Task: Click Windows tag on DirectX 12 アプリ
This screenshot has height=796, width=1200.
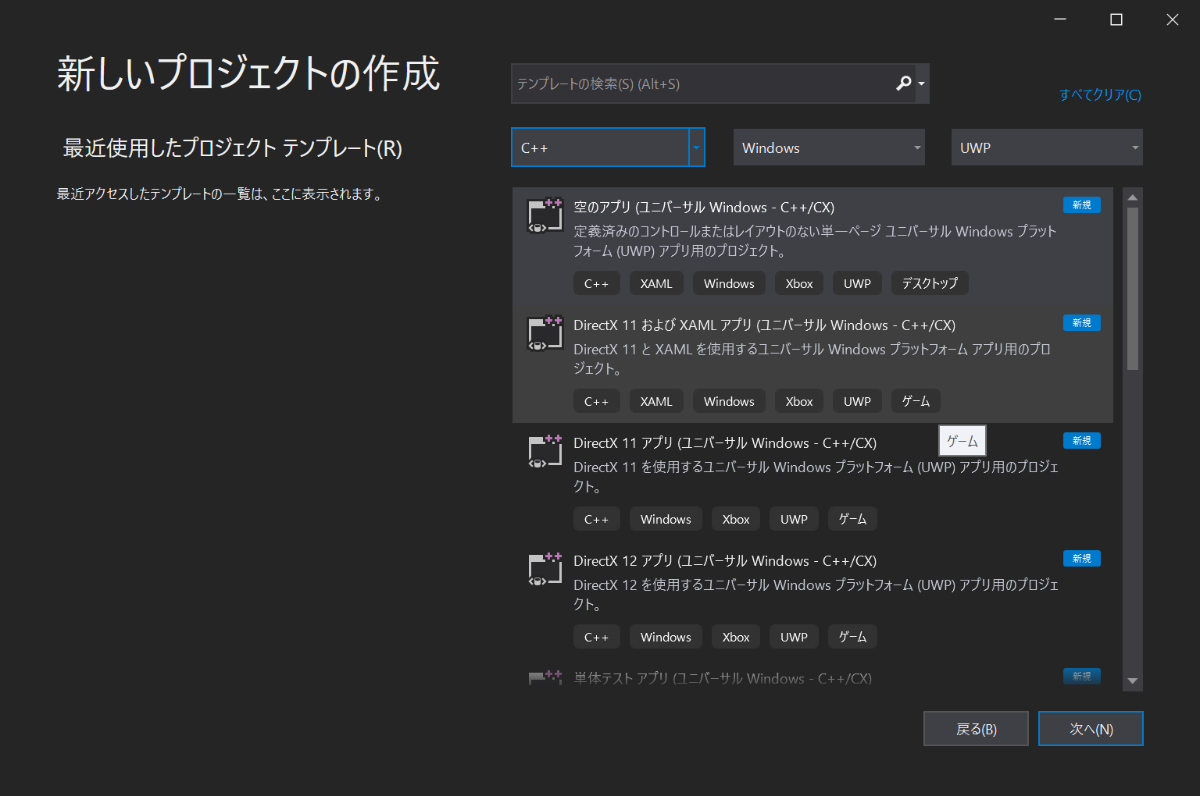Action: click(x=666, y=637)
